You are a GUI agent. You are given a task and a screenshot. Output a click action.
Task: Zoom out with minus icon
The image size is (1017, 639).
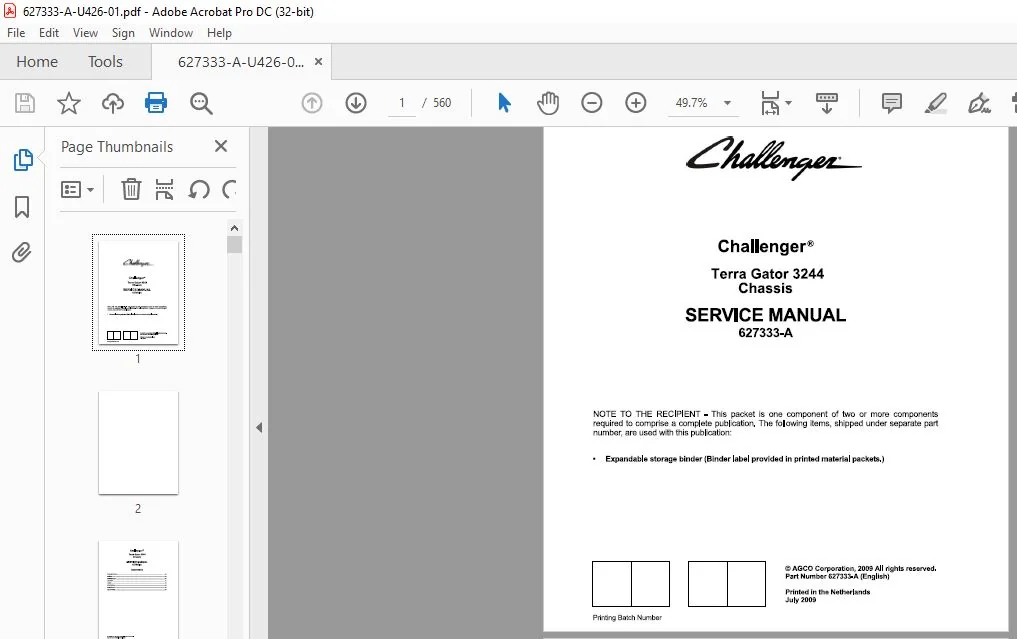(592, 102)
